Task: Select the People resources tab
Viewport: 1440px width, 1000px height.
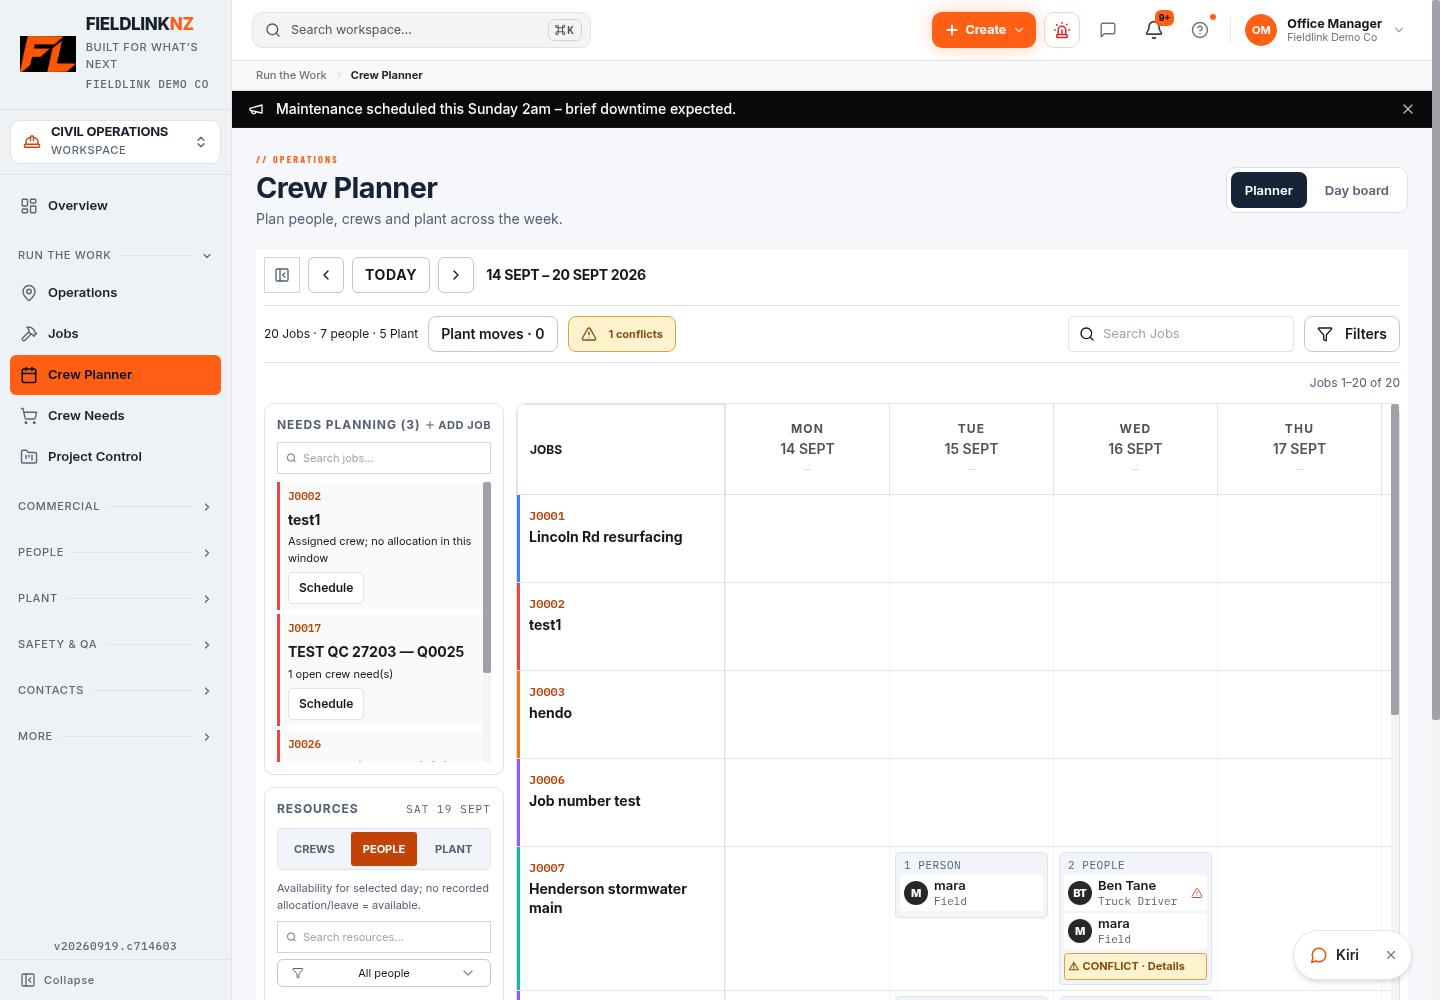Action: click(384, 849)
